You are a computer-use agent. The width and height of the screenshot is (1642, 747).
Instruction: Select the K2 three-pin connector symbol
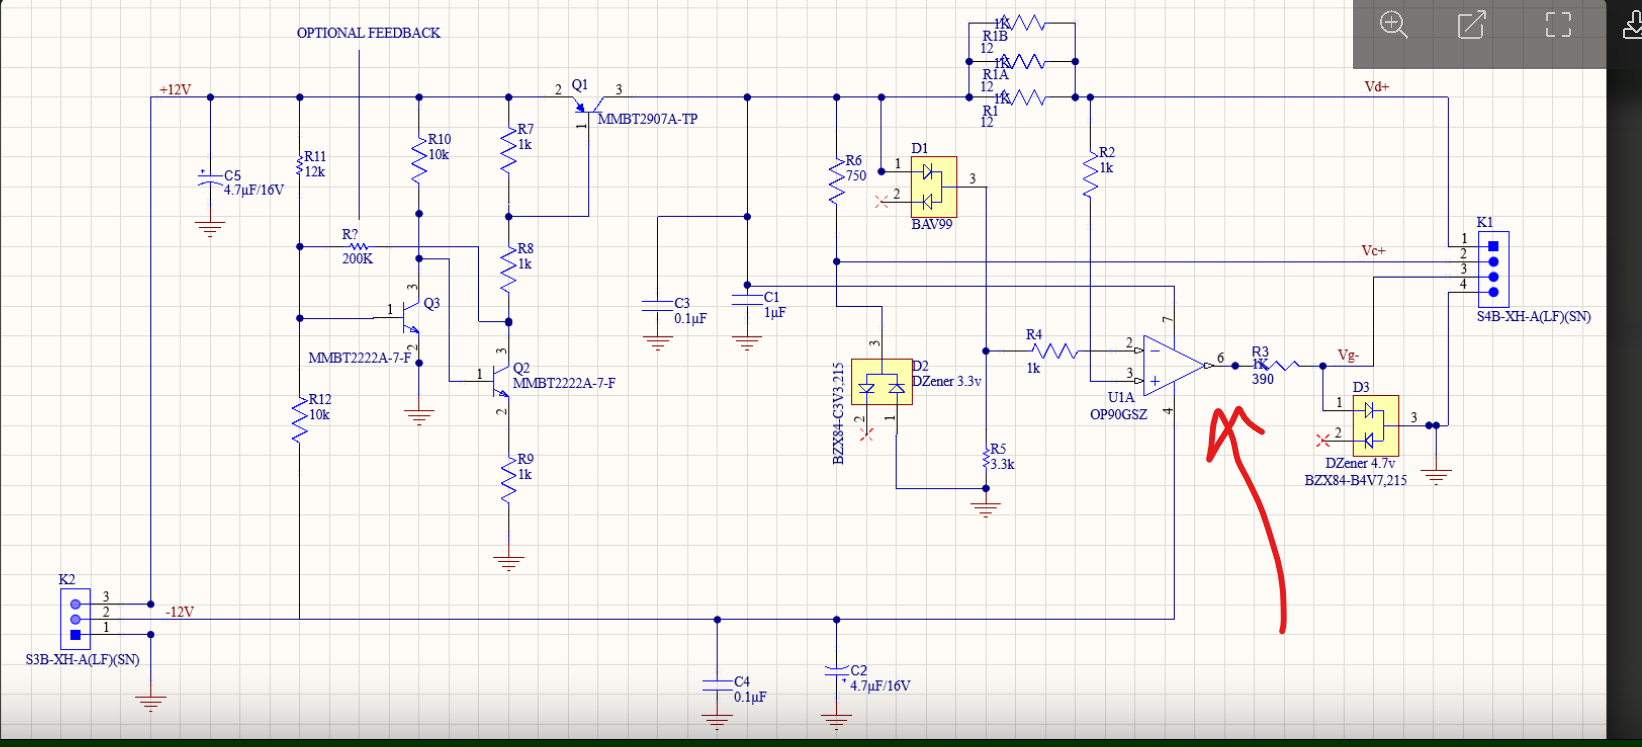click(76, 619)
